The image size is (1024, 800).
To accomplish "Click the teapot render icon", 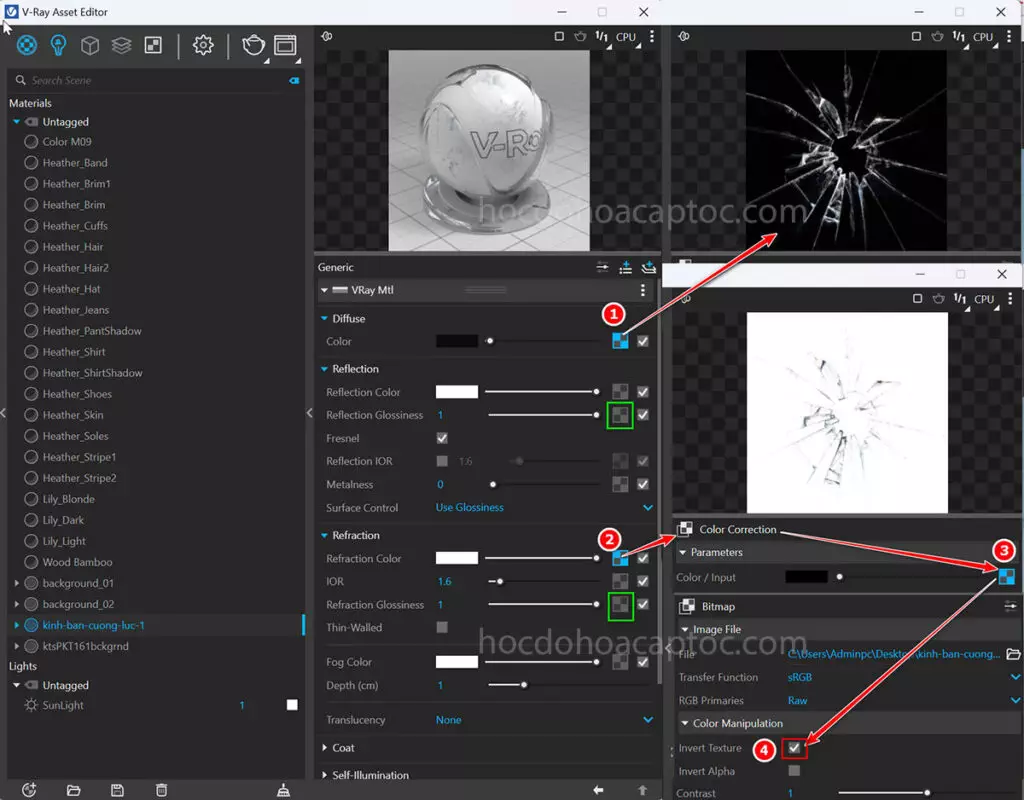I will (252, 45).
